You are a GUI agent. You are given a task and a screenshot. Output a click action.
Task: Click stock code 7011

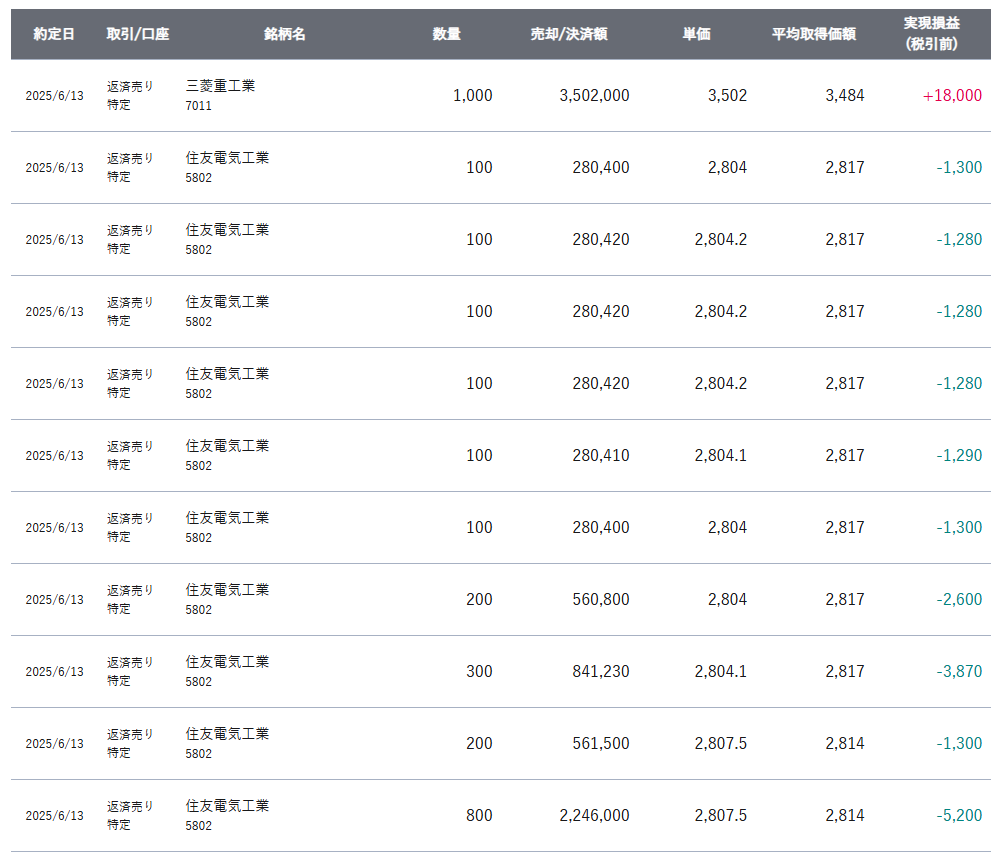[198, 106]
